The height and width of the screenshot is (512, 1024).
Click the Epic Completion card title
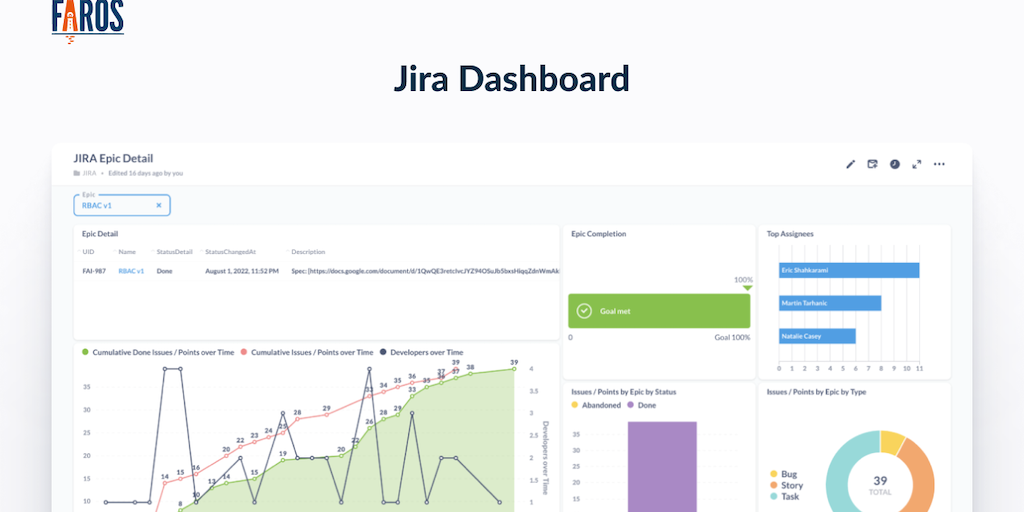point(599,234)
